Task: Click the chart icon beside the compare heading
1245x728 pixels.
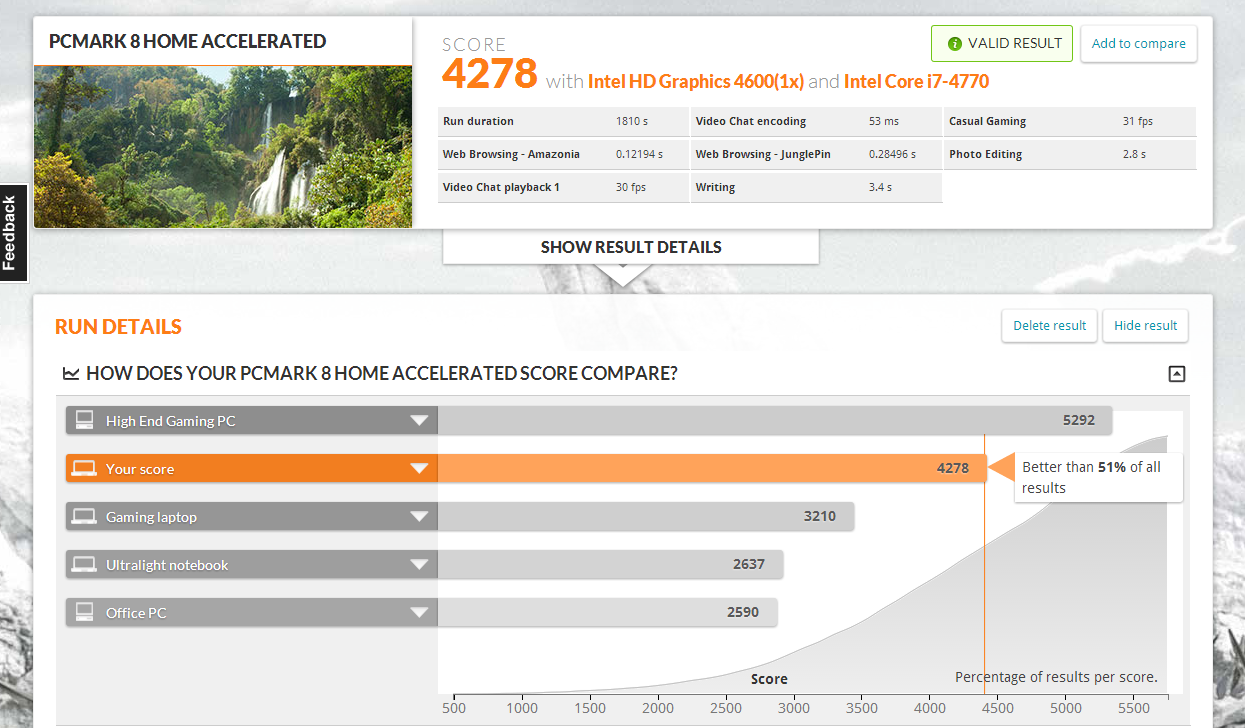Action: coord(71,374)
